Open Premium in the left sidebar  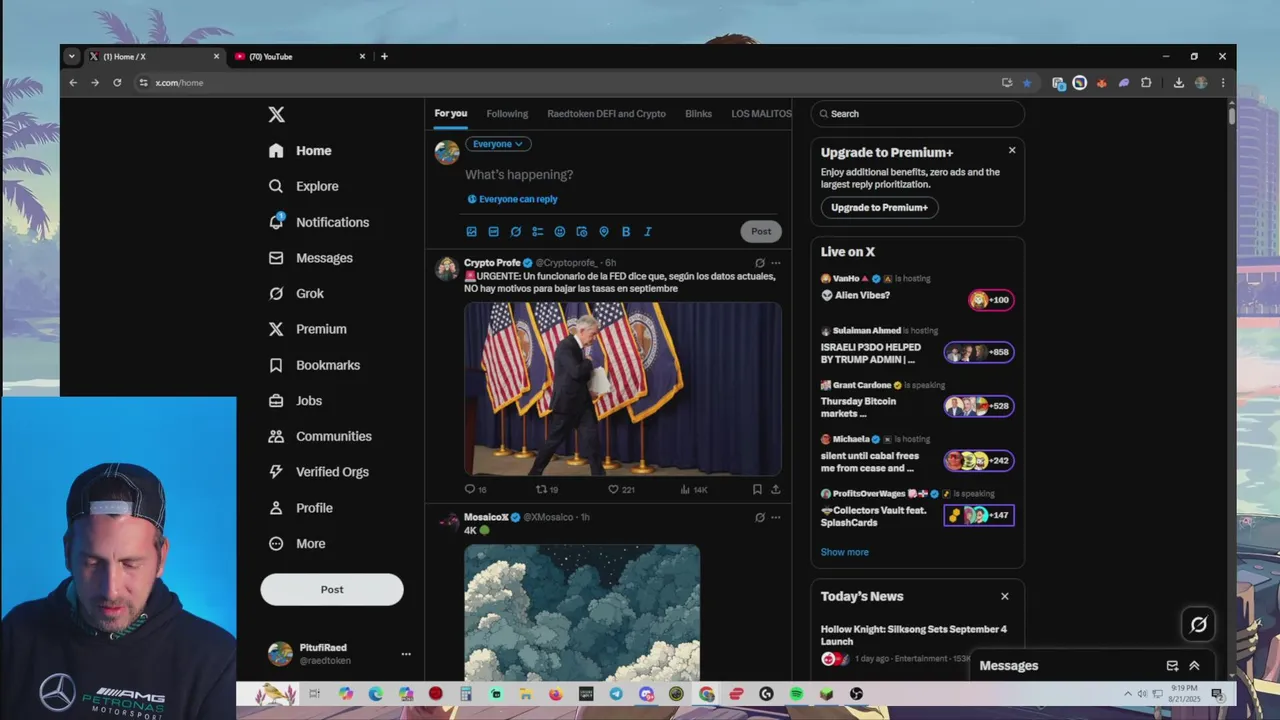308,329
